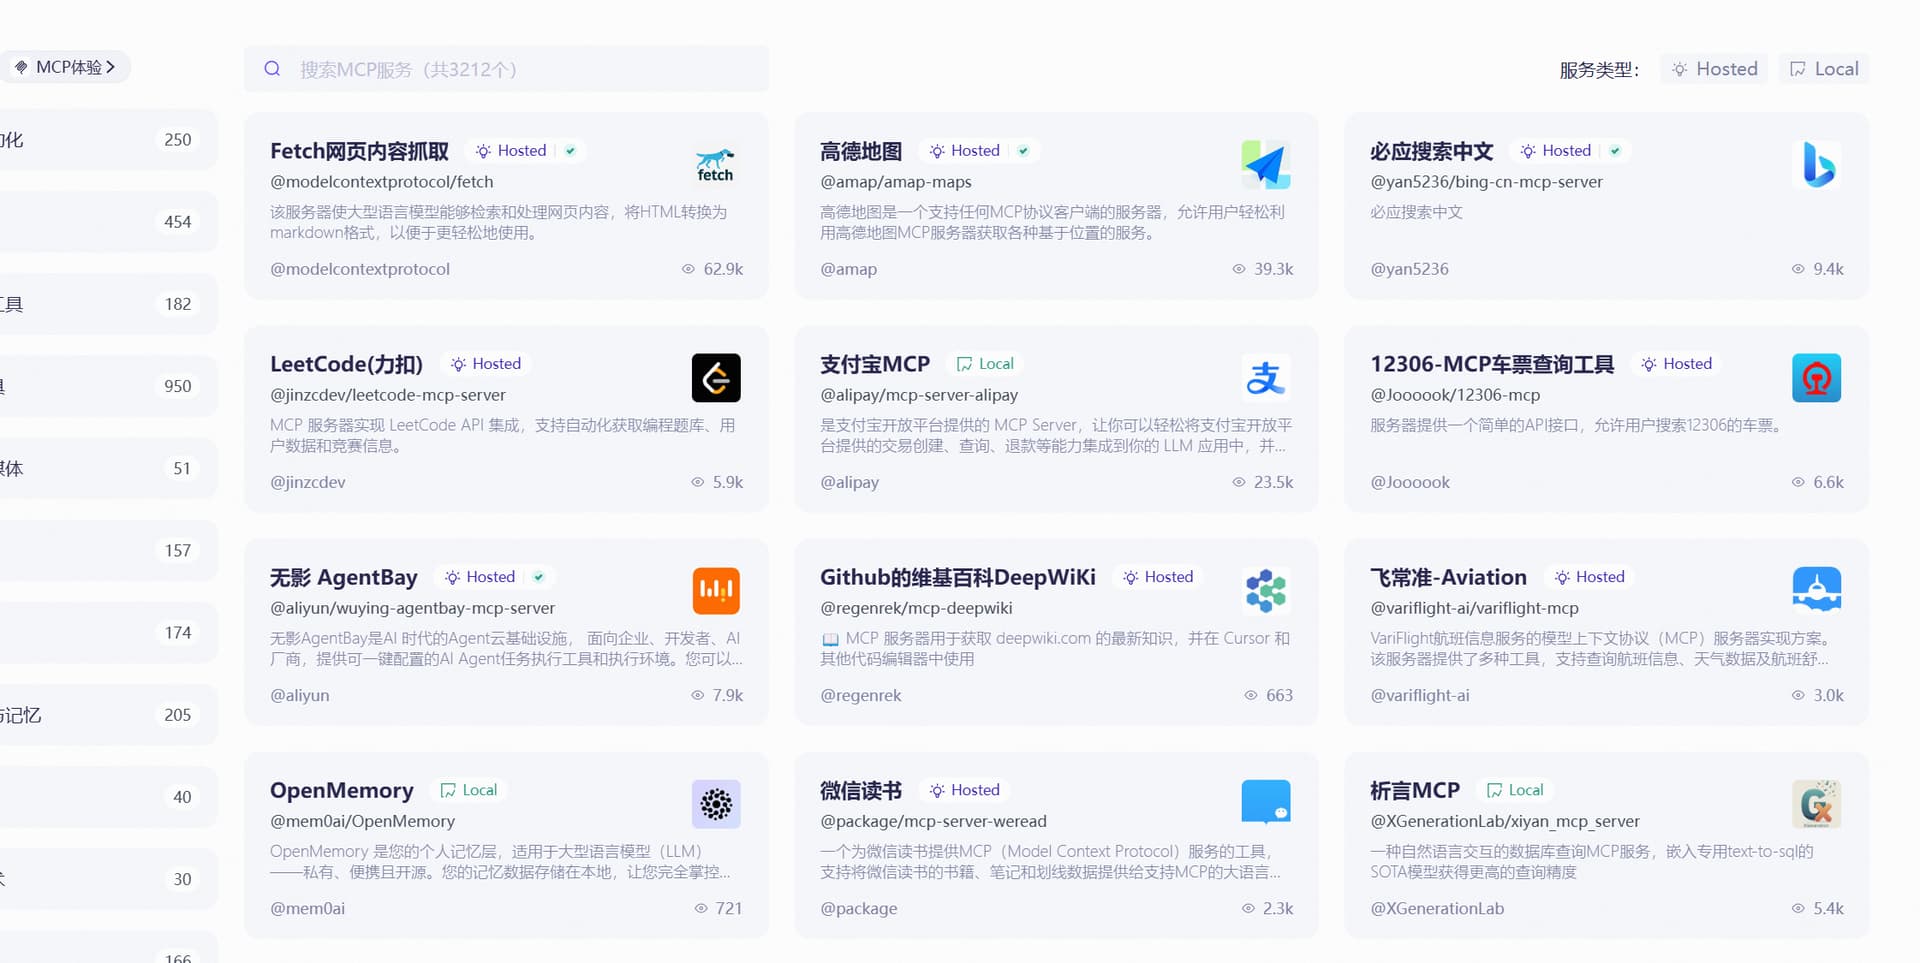Click the Local tag icon on 支付宝MCP

pos(964,364)
